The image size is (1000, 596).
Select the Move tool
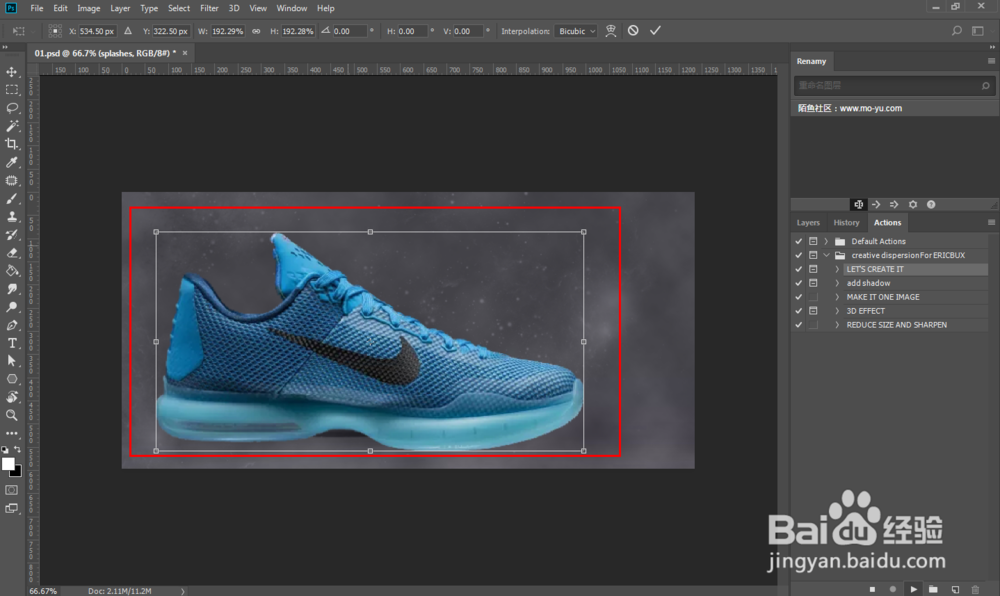[12, 72]
